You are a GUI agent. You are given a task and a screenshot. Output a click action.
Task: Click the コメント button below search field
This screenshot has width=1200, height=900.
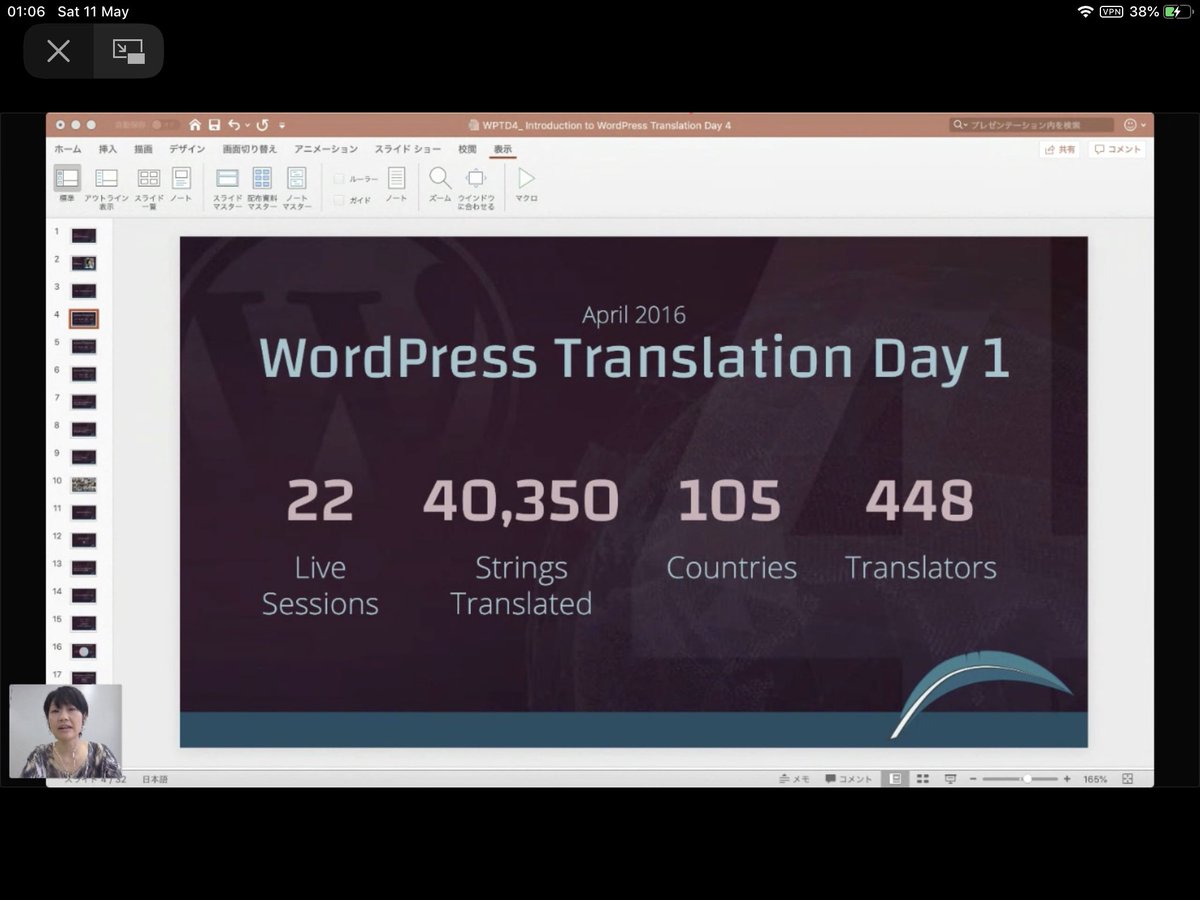pyautogui.click(x=1117, y=149)
